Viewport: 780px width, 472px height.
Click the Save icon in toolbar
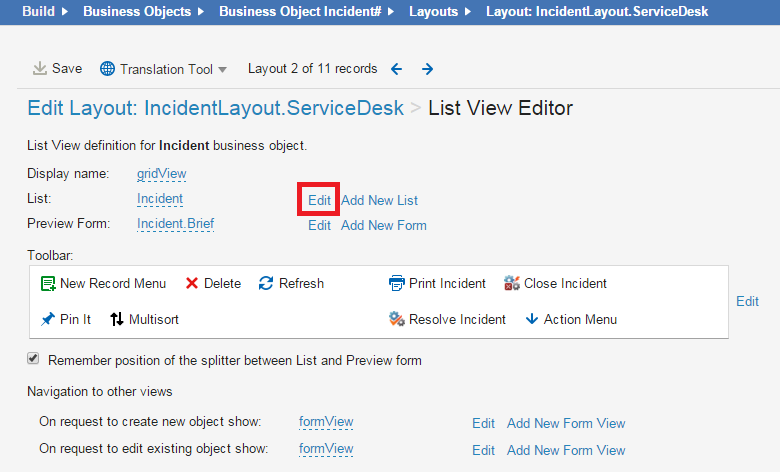tap(40, 69)
